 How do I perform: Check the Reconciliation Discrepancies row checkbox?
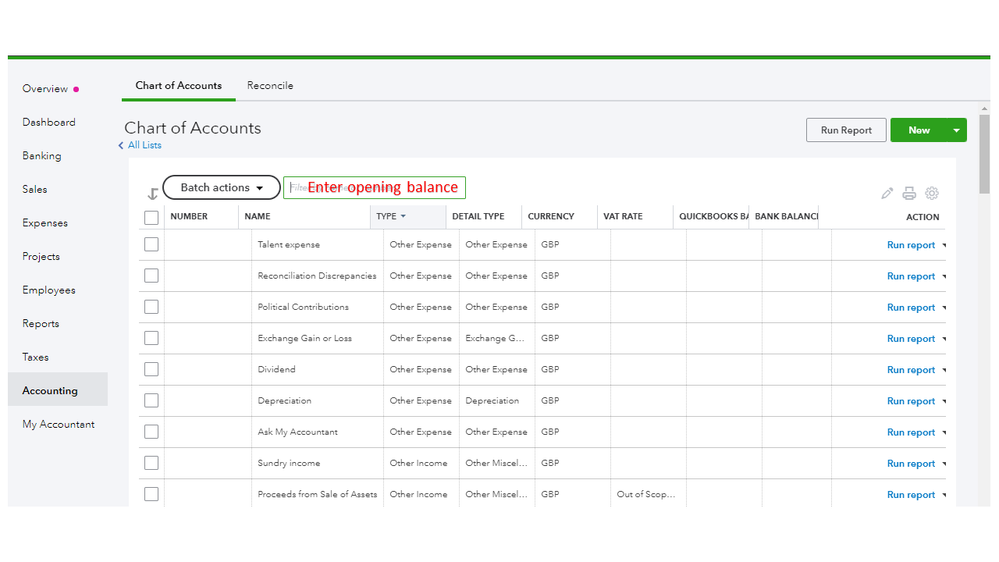point(151,276)
